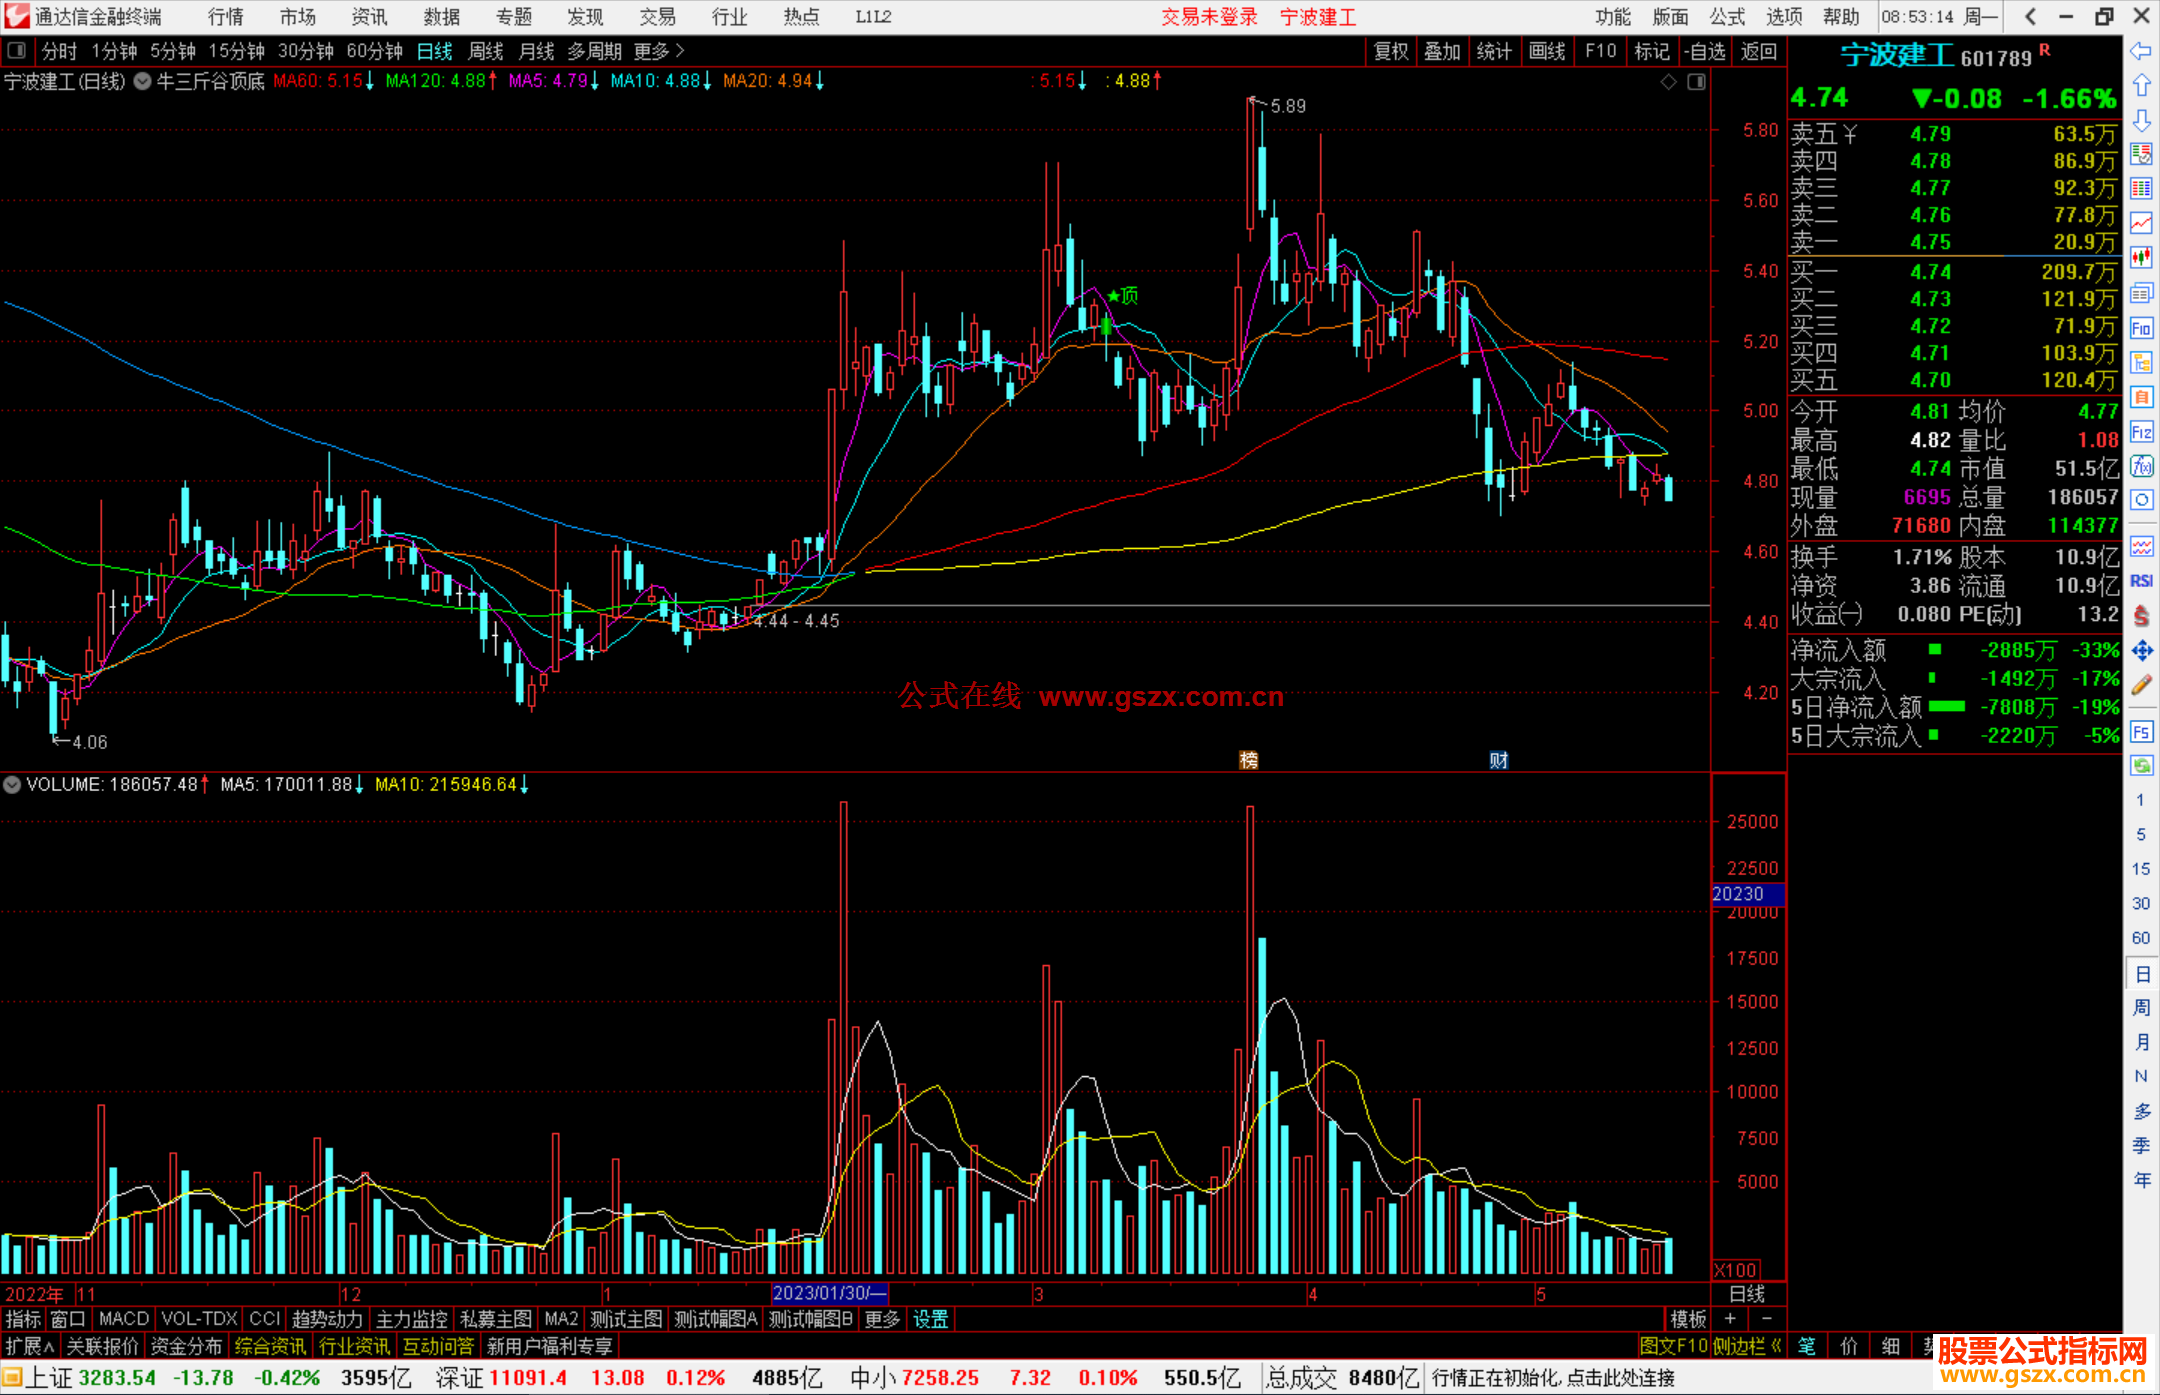Click the green refresh icon in sidebar
The height and width of the screenshot is (1395, 2160).
[x=2141, y=766]
